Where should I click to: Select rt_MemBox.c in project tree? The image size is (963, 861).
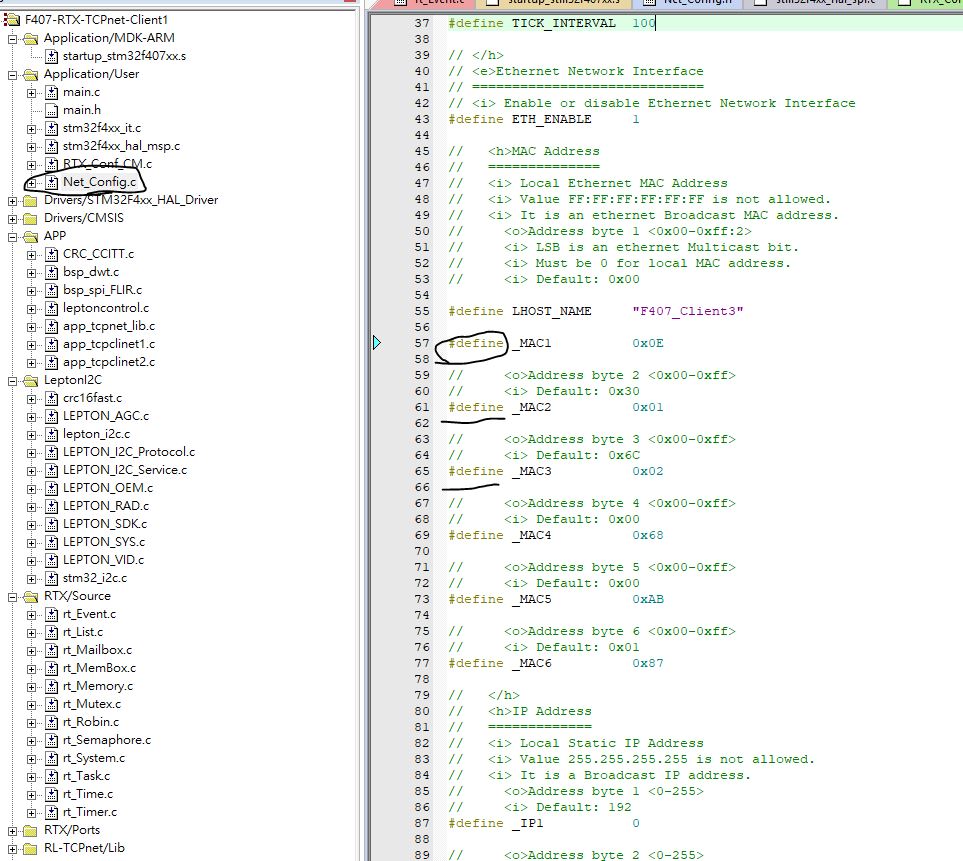(99, 668)
